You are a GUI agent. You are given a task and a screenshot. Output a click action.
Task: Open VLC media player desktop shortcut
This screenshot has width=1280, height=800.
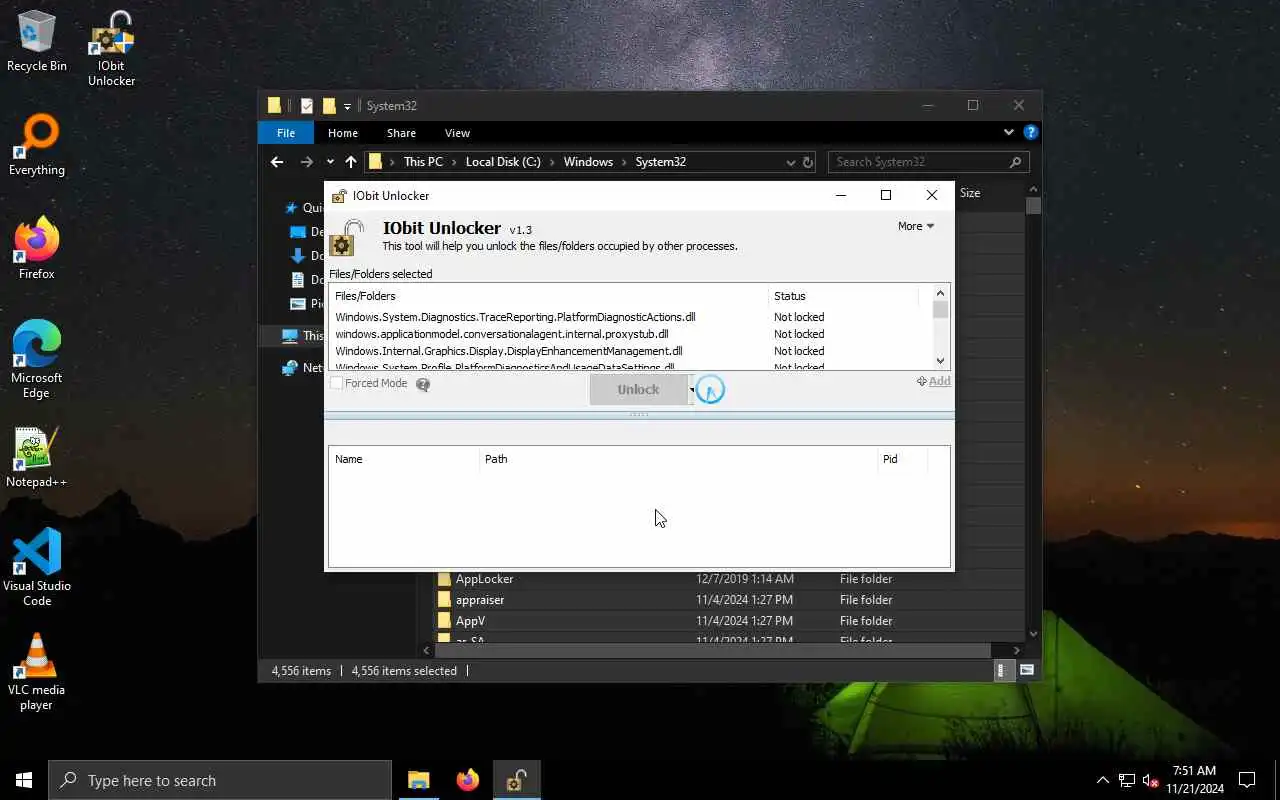pyautogui.click(x=37, y=672)
